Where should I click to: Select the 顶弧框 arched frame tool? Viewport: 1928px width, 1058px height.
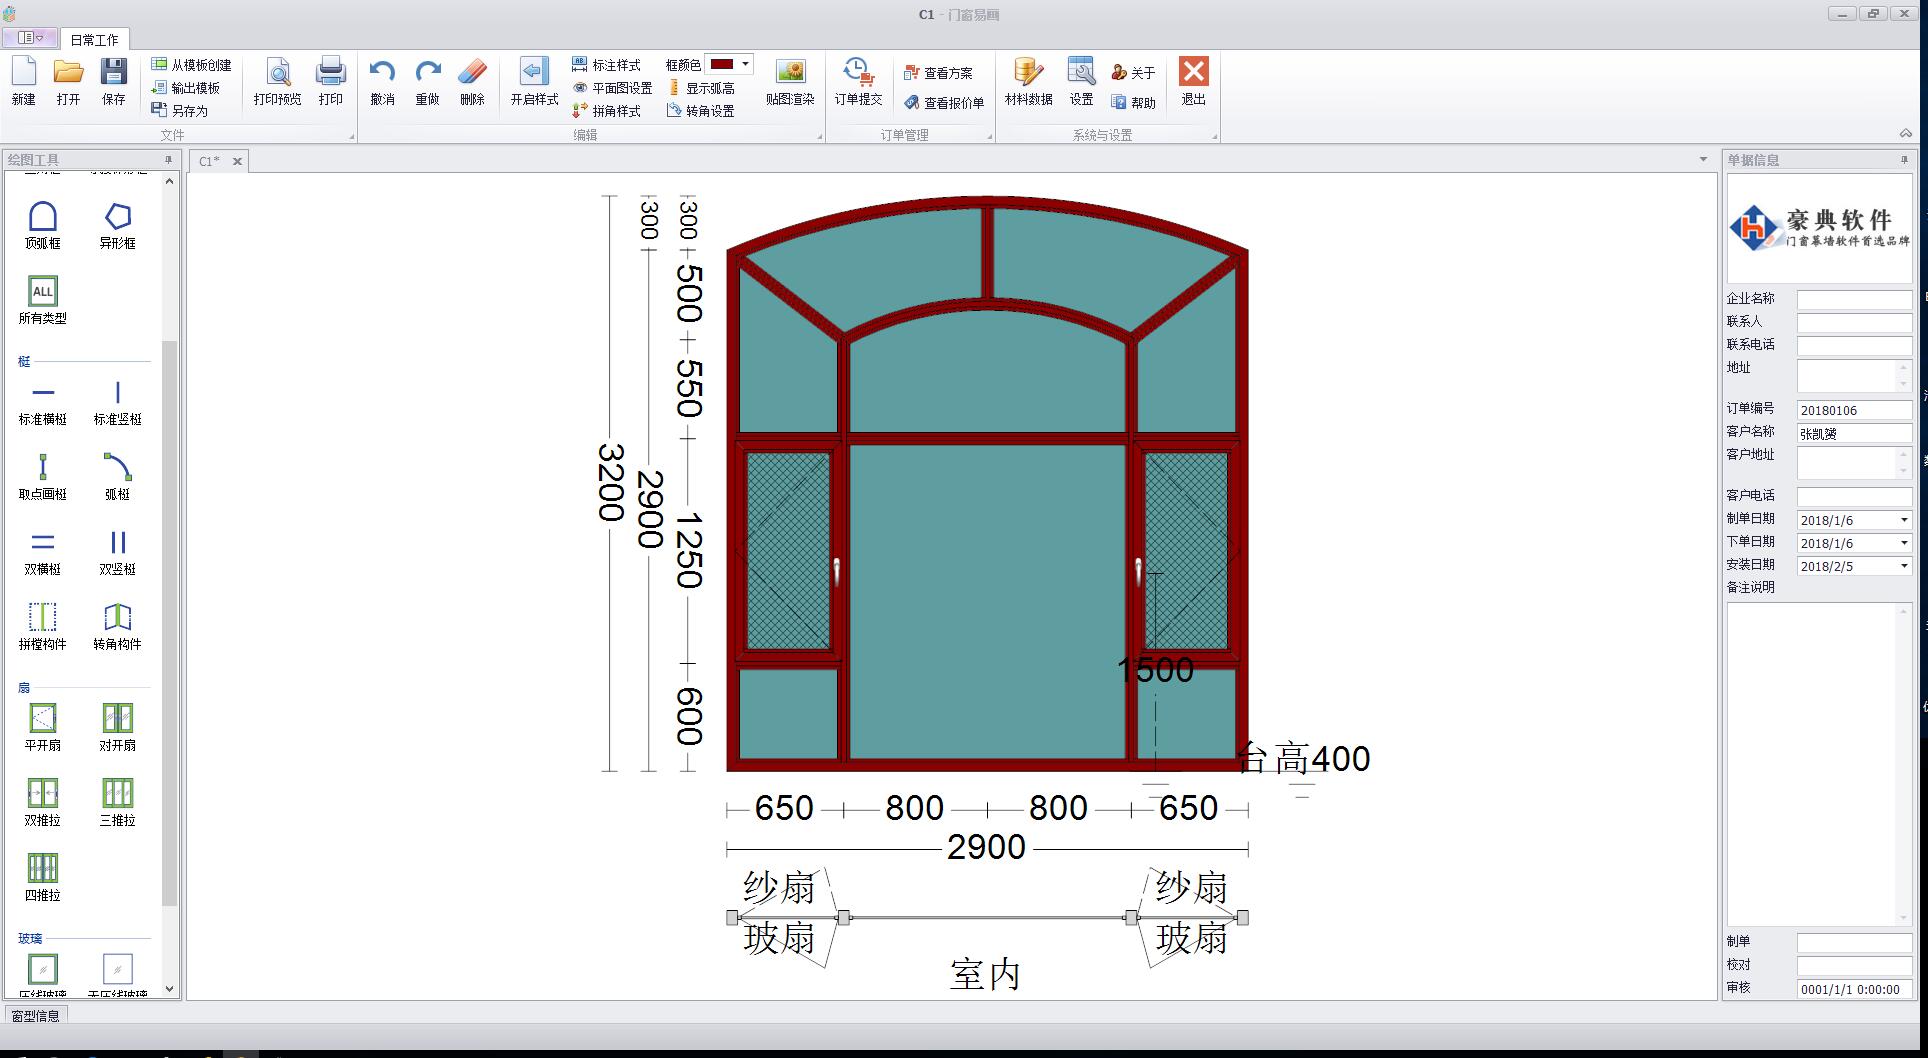coord(42,224)
